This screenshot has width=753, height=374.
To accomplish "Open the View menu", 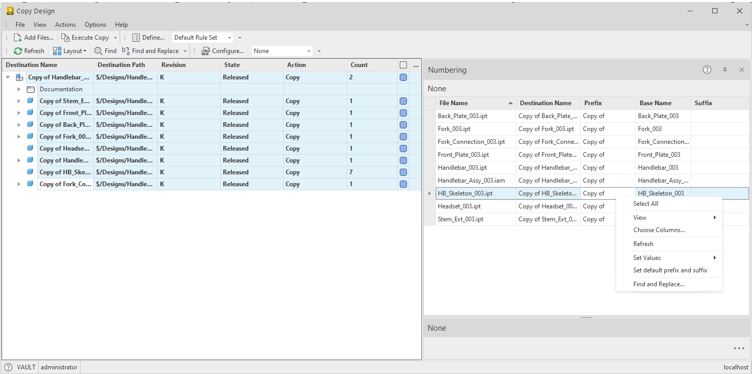I will click(40, 24).
